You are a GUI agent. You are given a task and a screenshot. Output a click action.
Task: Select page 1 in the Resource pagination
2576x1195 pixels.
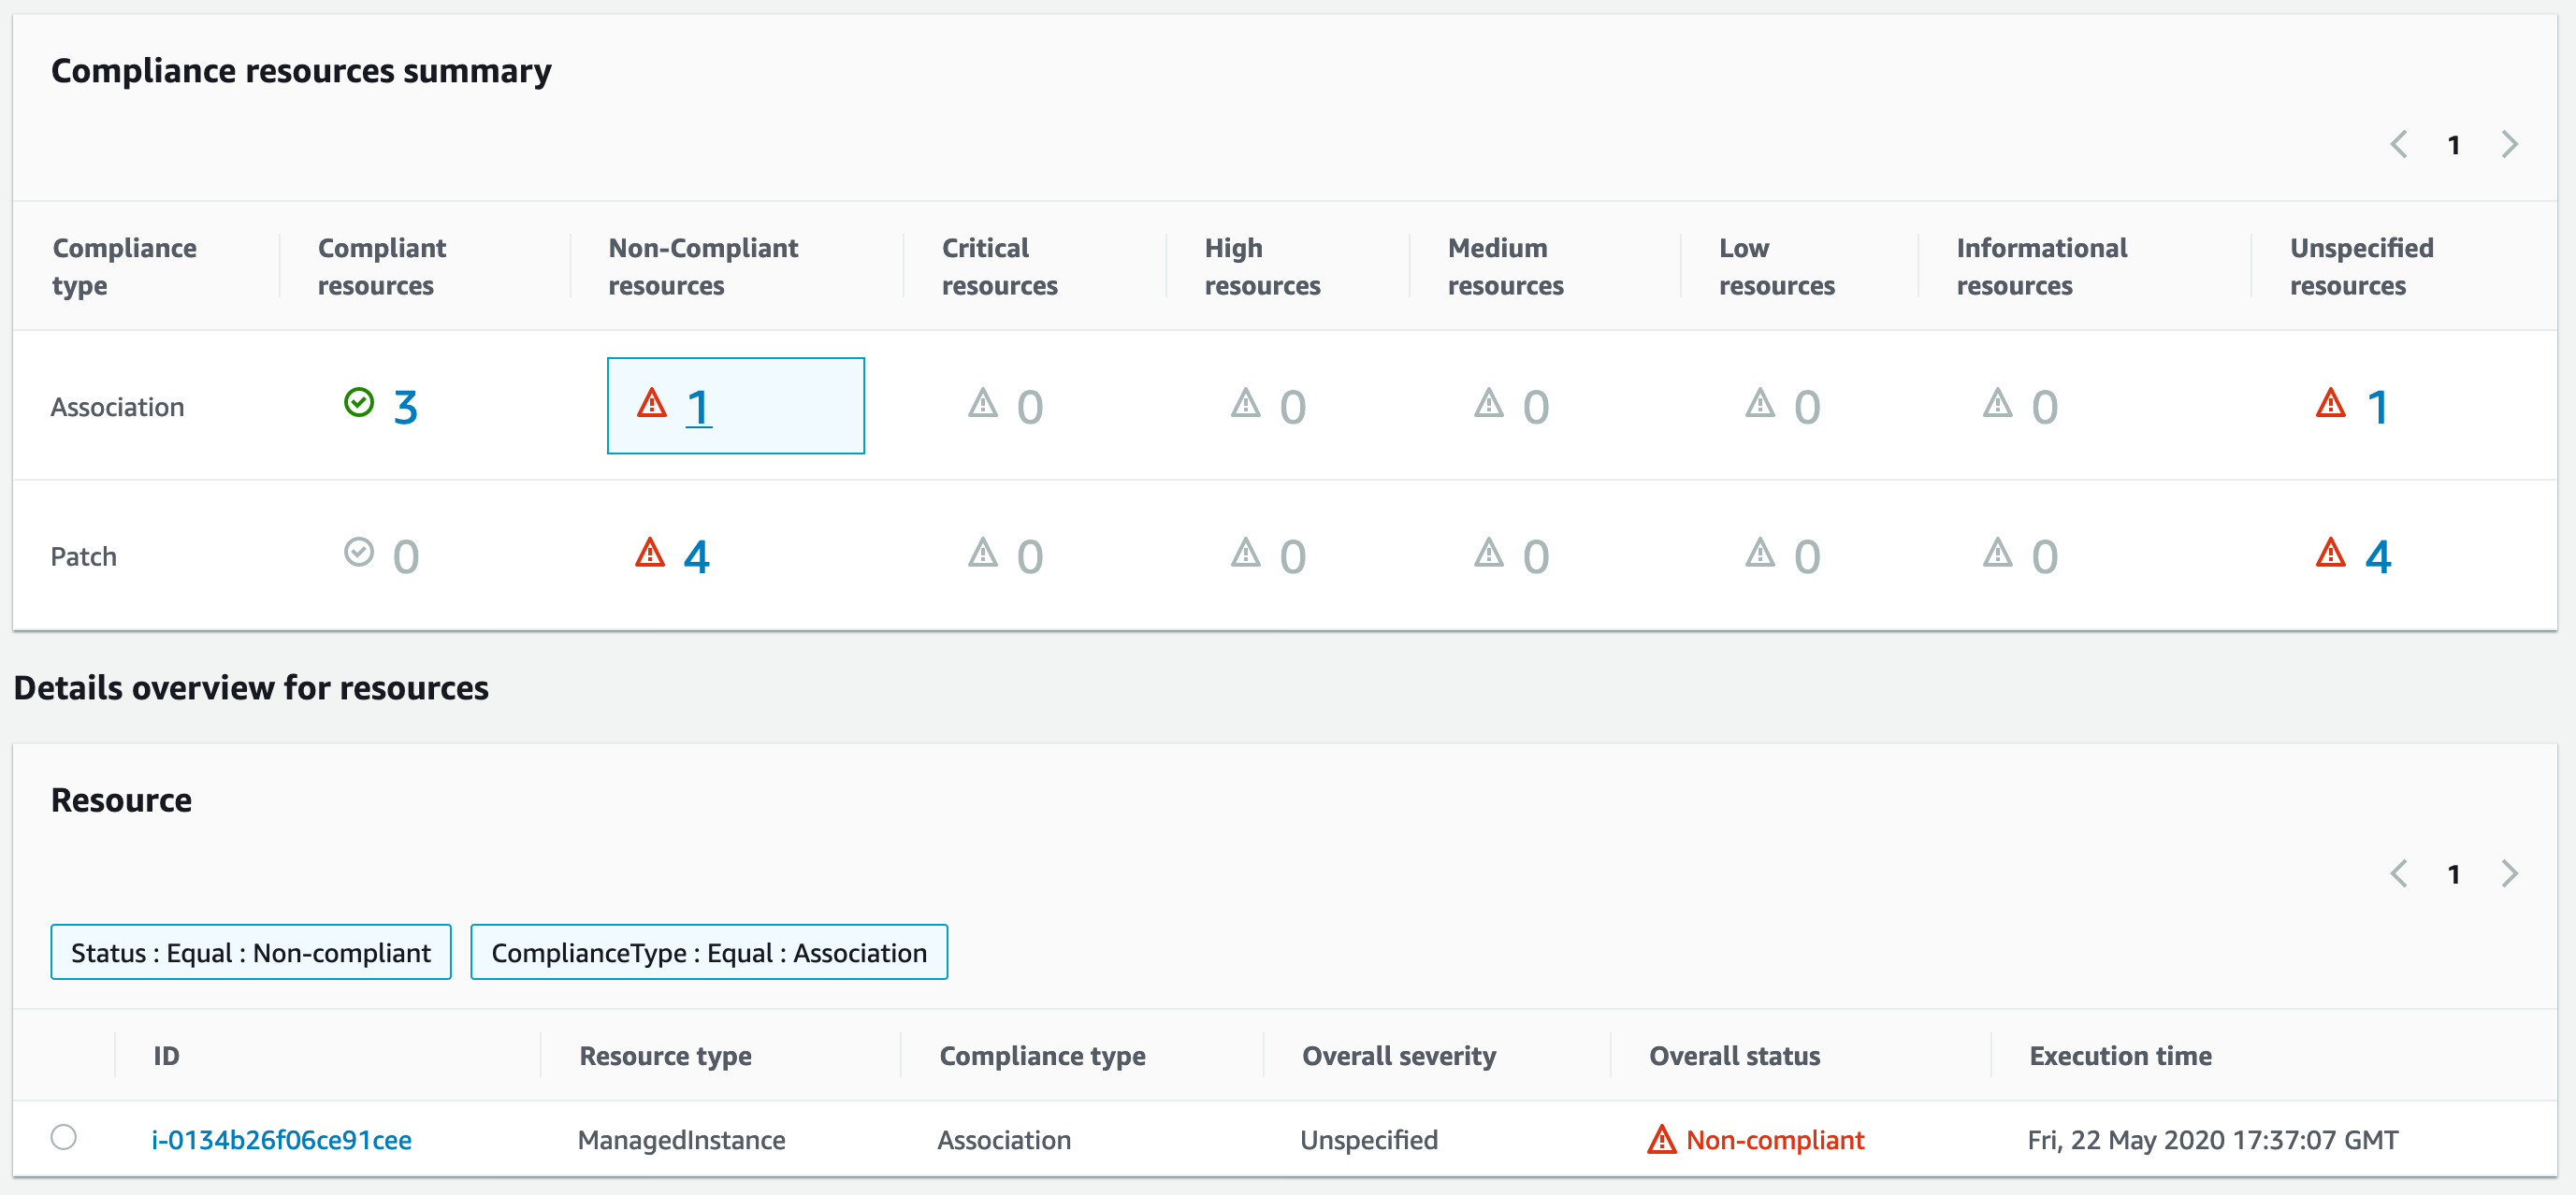pyautogui.click(x=2454, y=873)
